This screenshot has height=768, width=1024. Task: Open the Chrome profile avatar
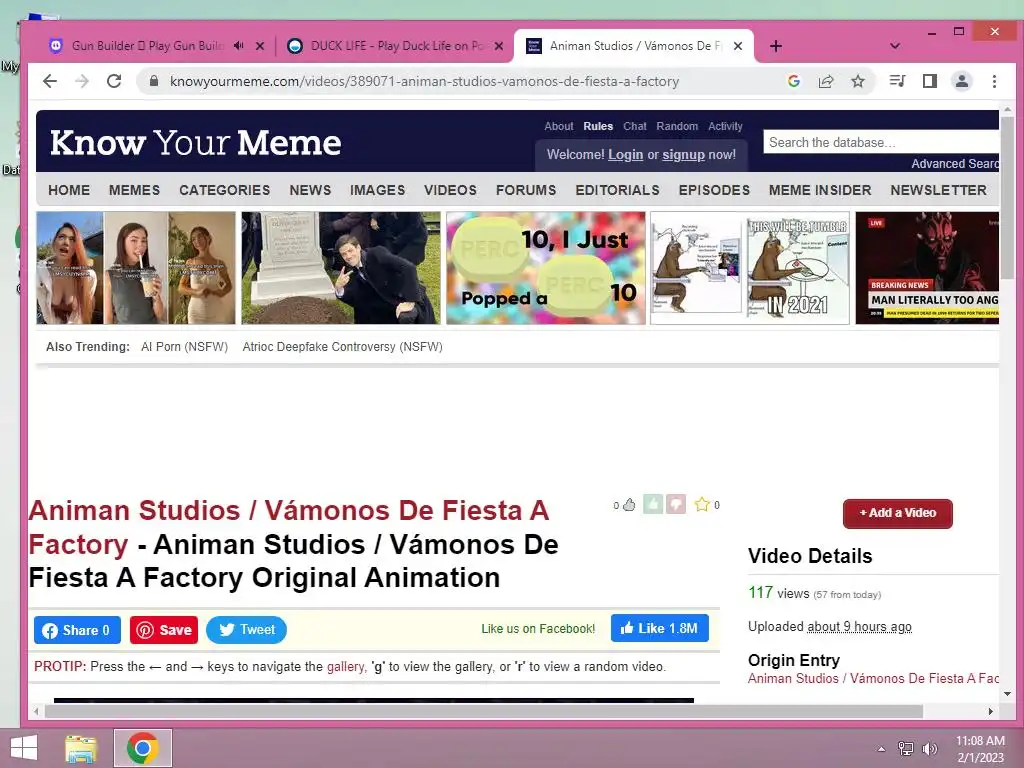962,81
